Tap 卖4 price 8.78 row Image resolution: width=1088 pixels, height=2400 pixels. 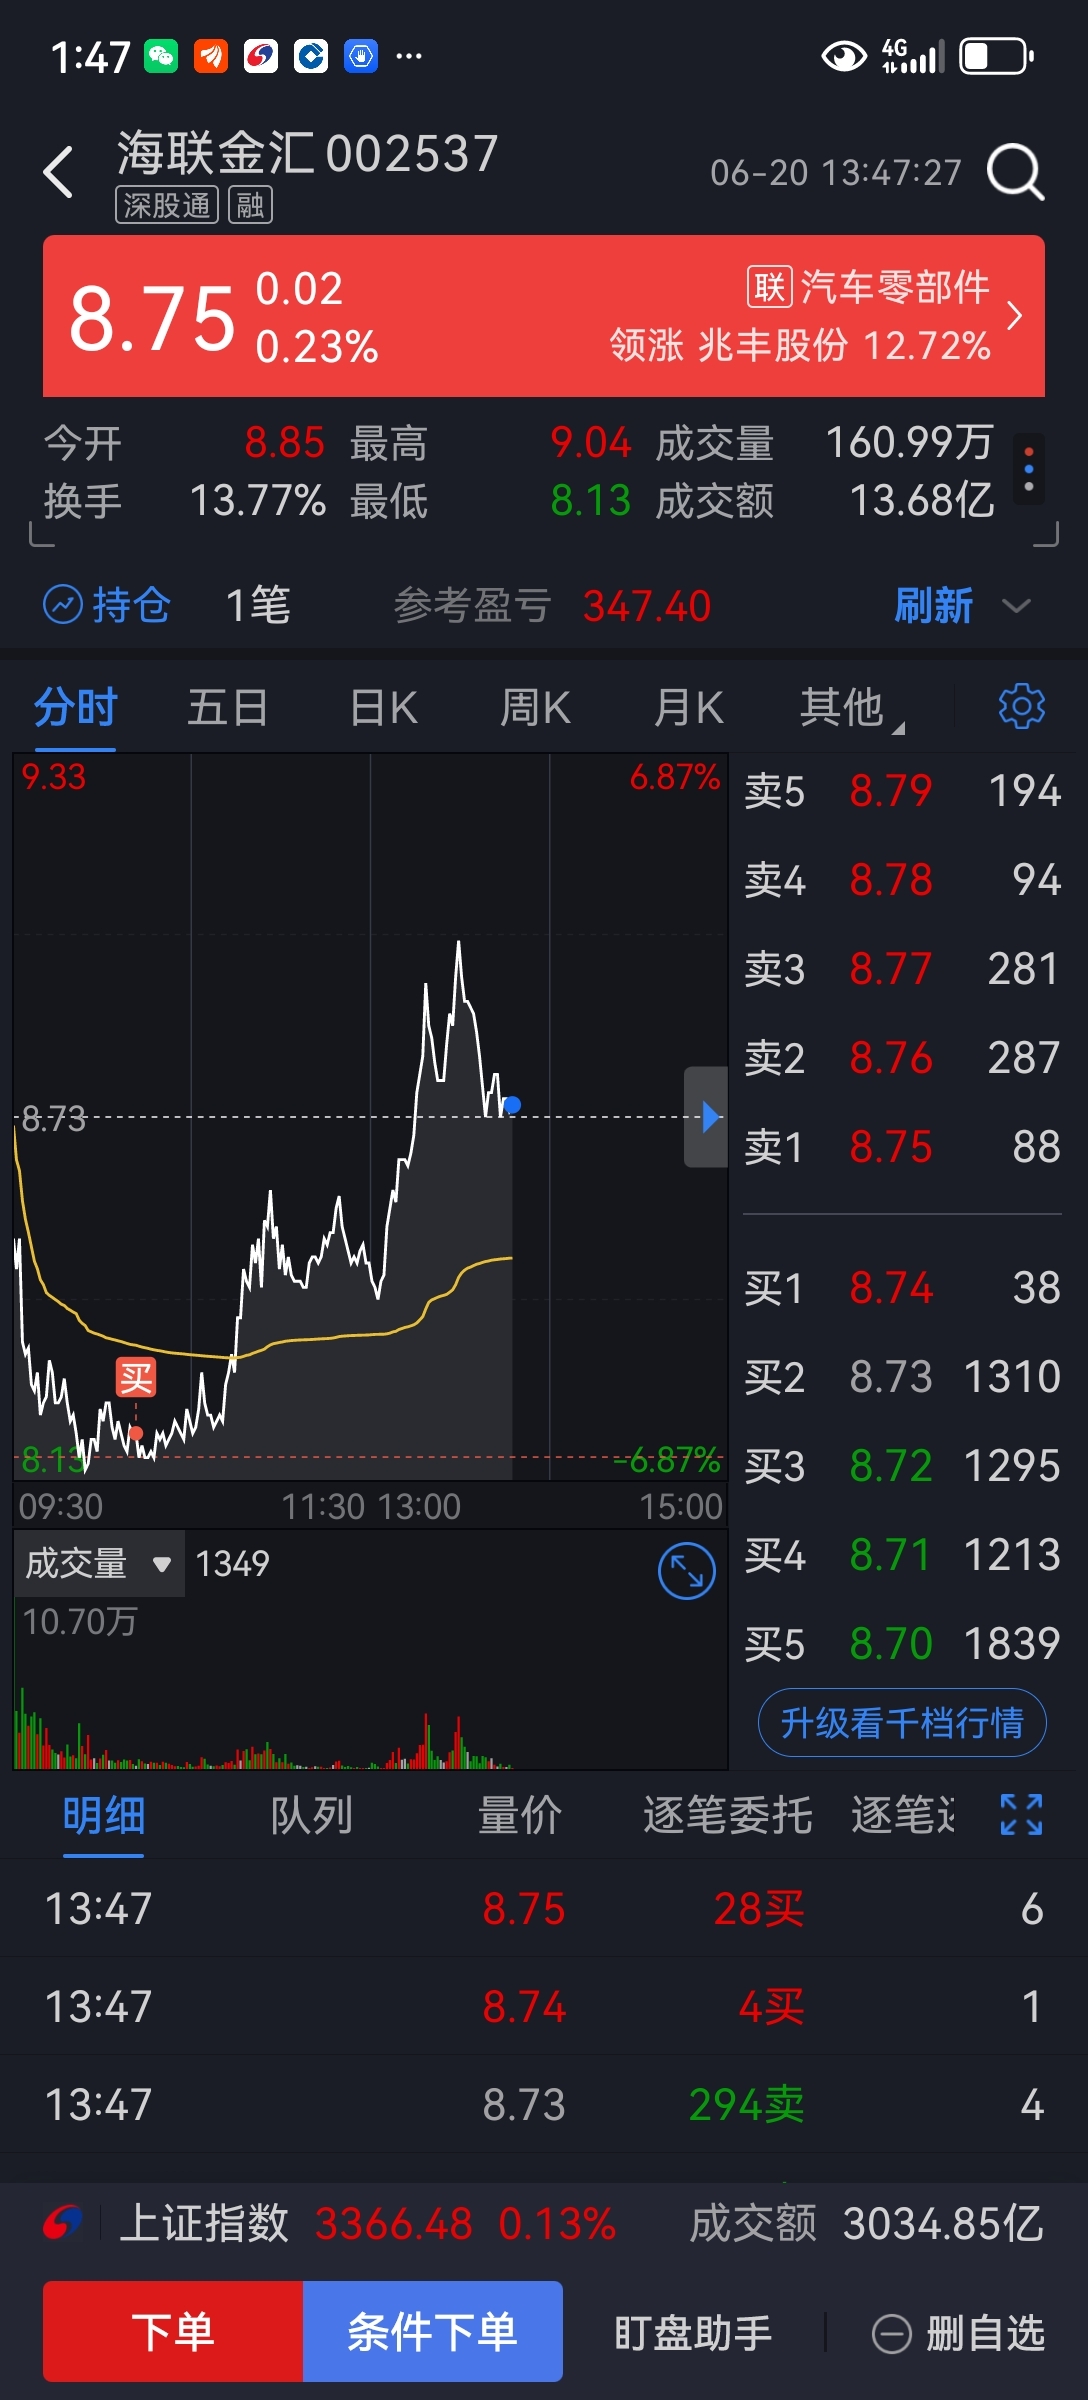[x=902, y=880]
